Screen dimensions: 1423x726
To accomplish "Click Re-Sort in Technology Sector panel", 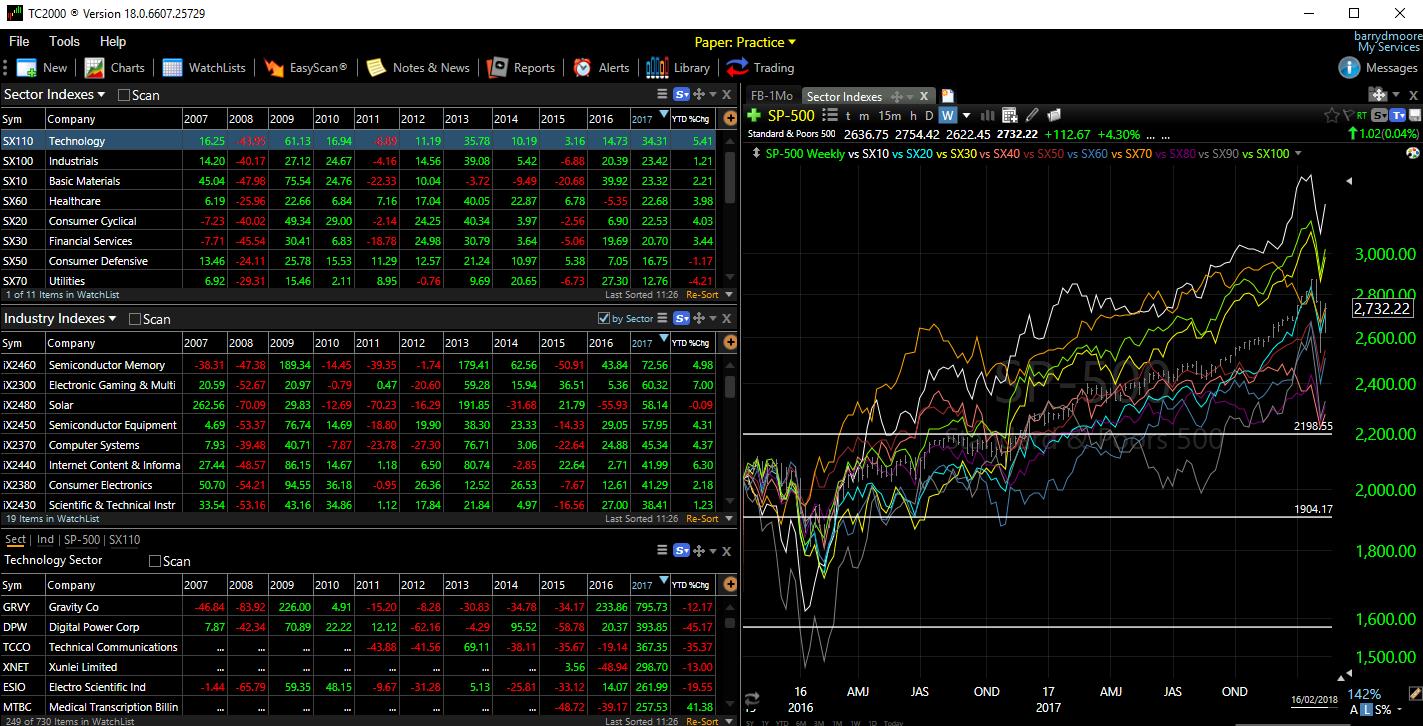I will [702, 721].
